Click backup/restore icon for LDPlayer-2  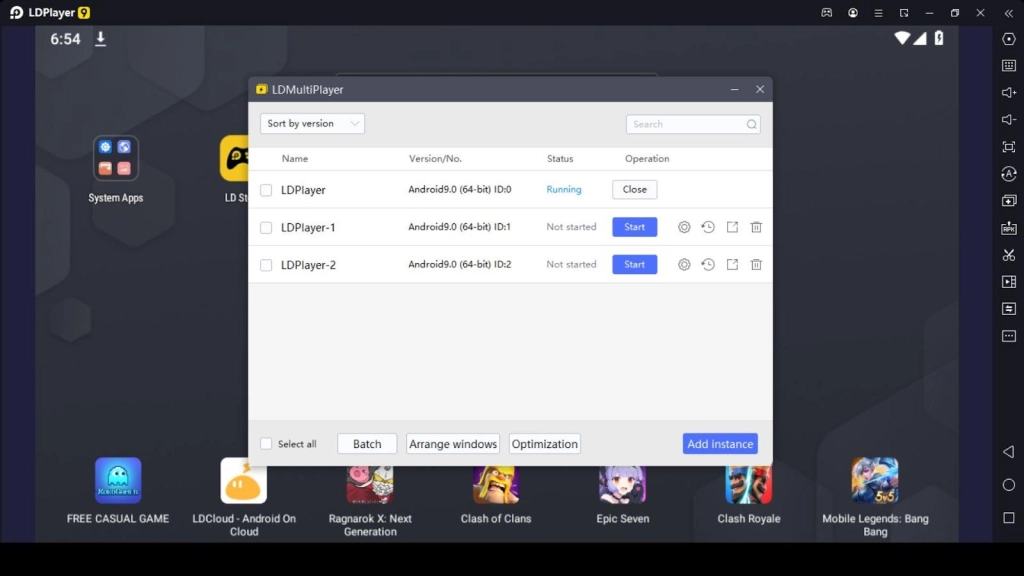[x=708, y=265]
